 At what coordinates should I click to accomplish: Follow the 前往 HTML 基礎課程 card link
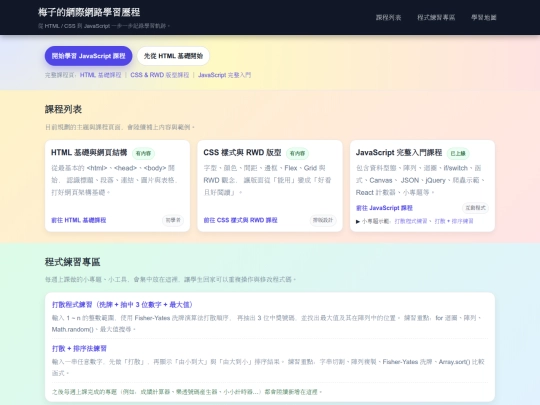(79, 220)
